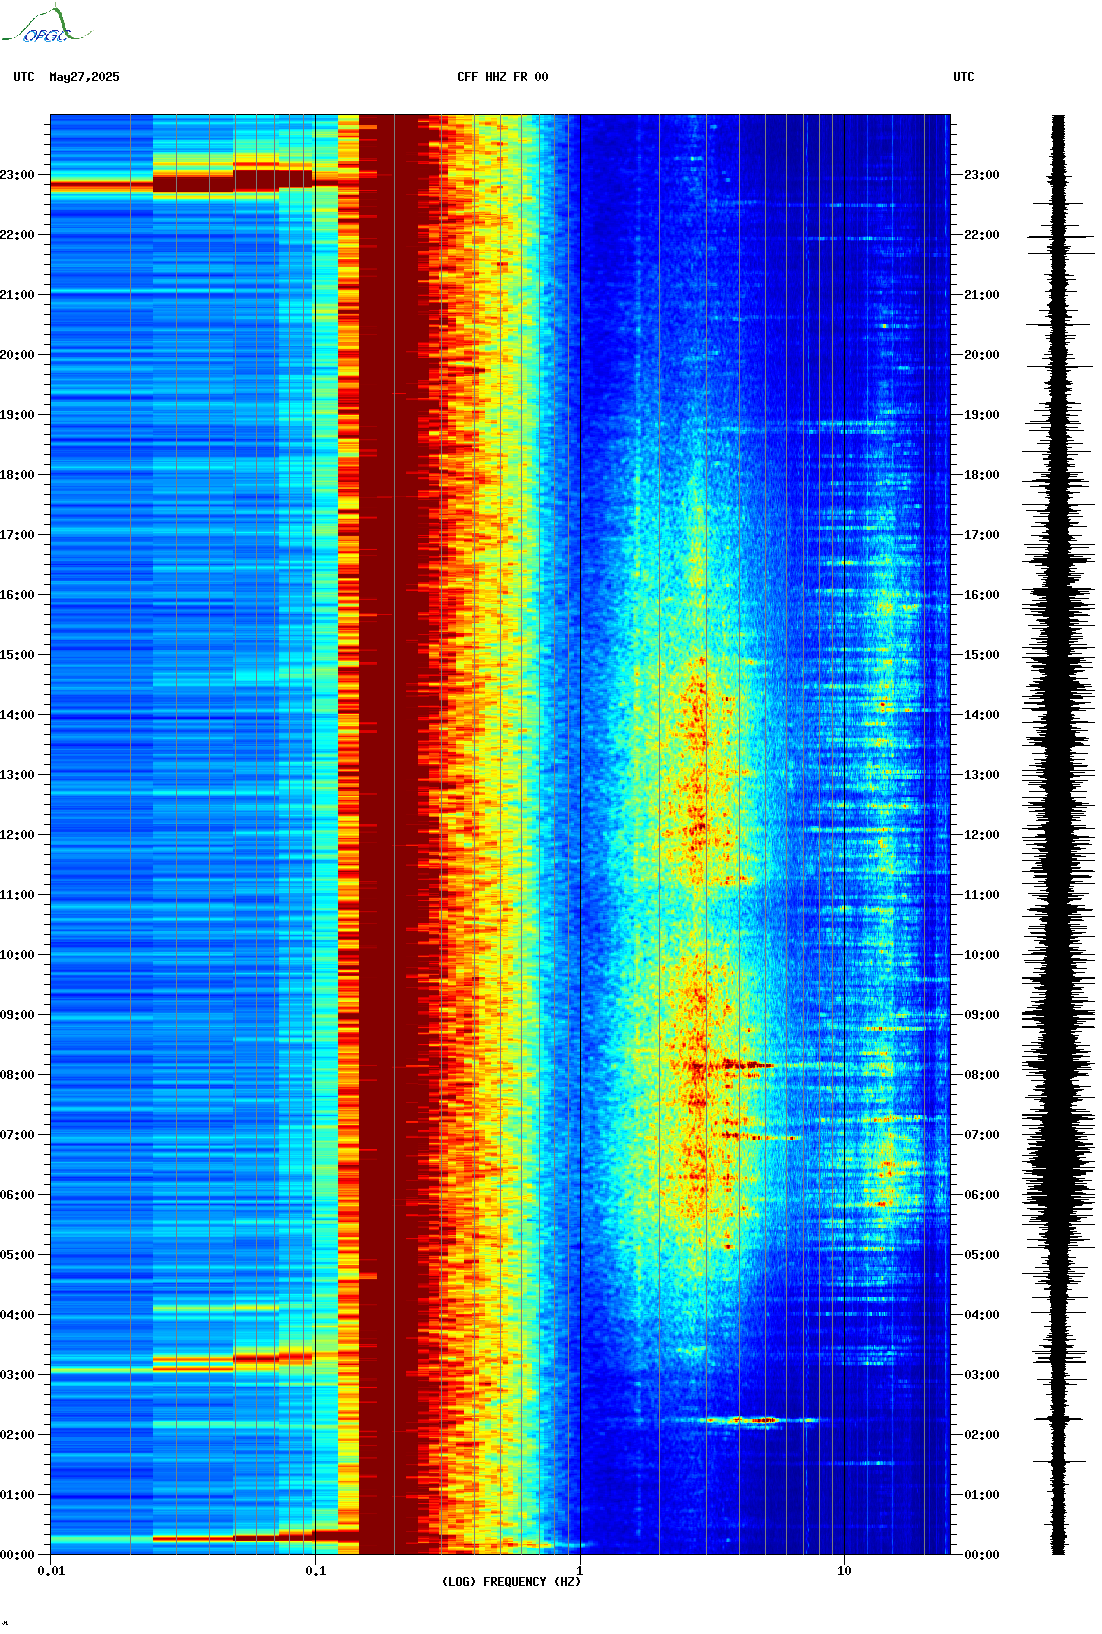Click the left-axis 18:00 time label

(17, 475)
